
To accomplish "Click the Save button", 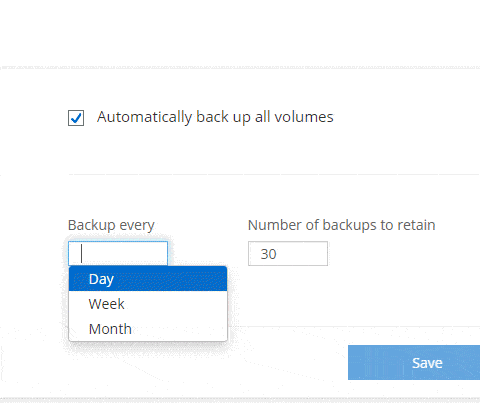I will click(414, 362).
